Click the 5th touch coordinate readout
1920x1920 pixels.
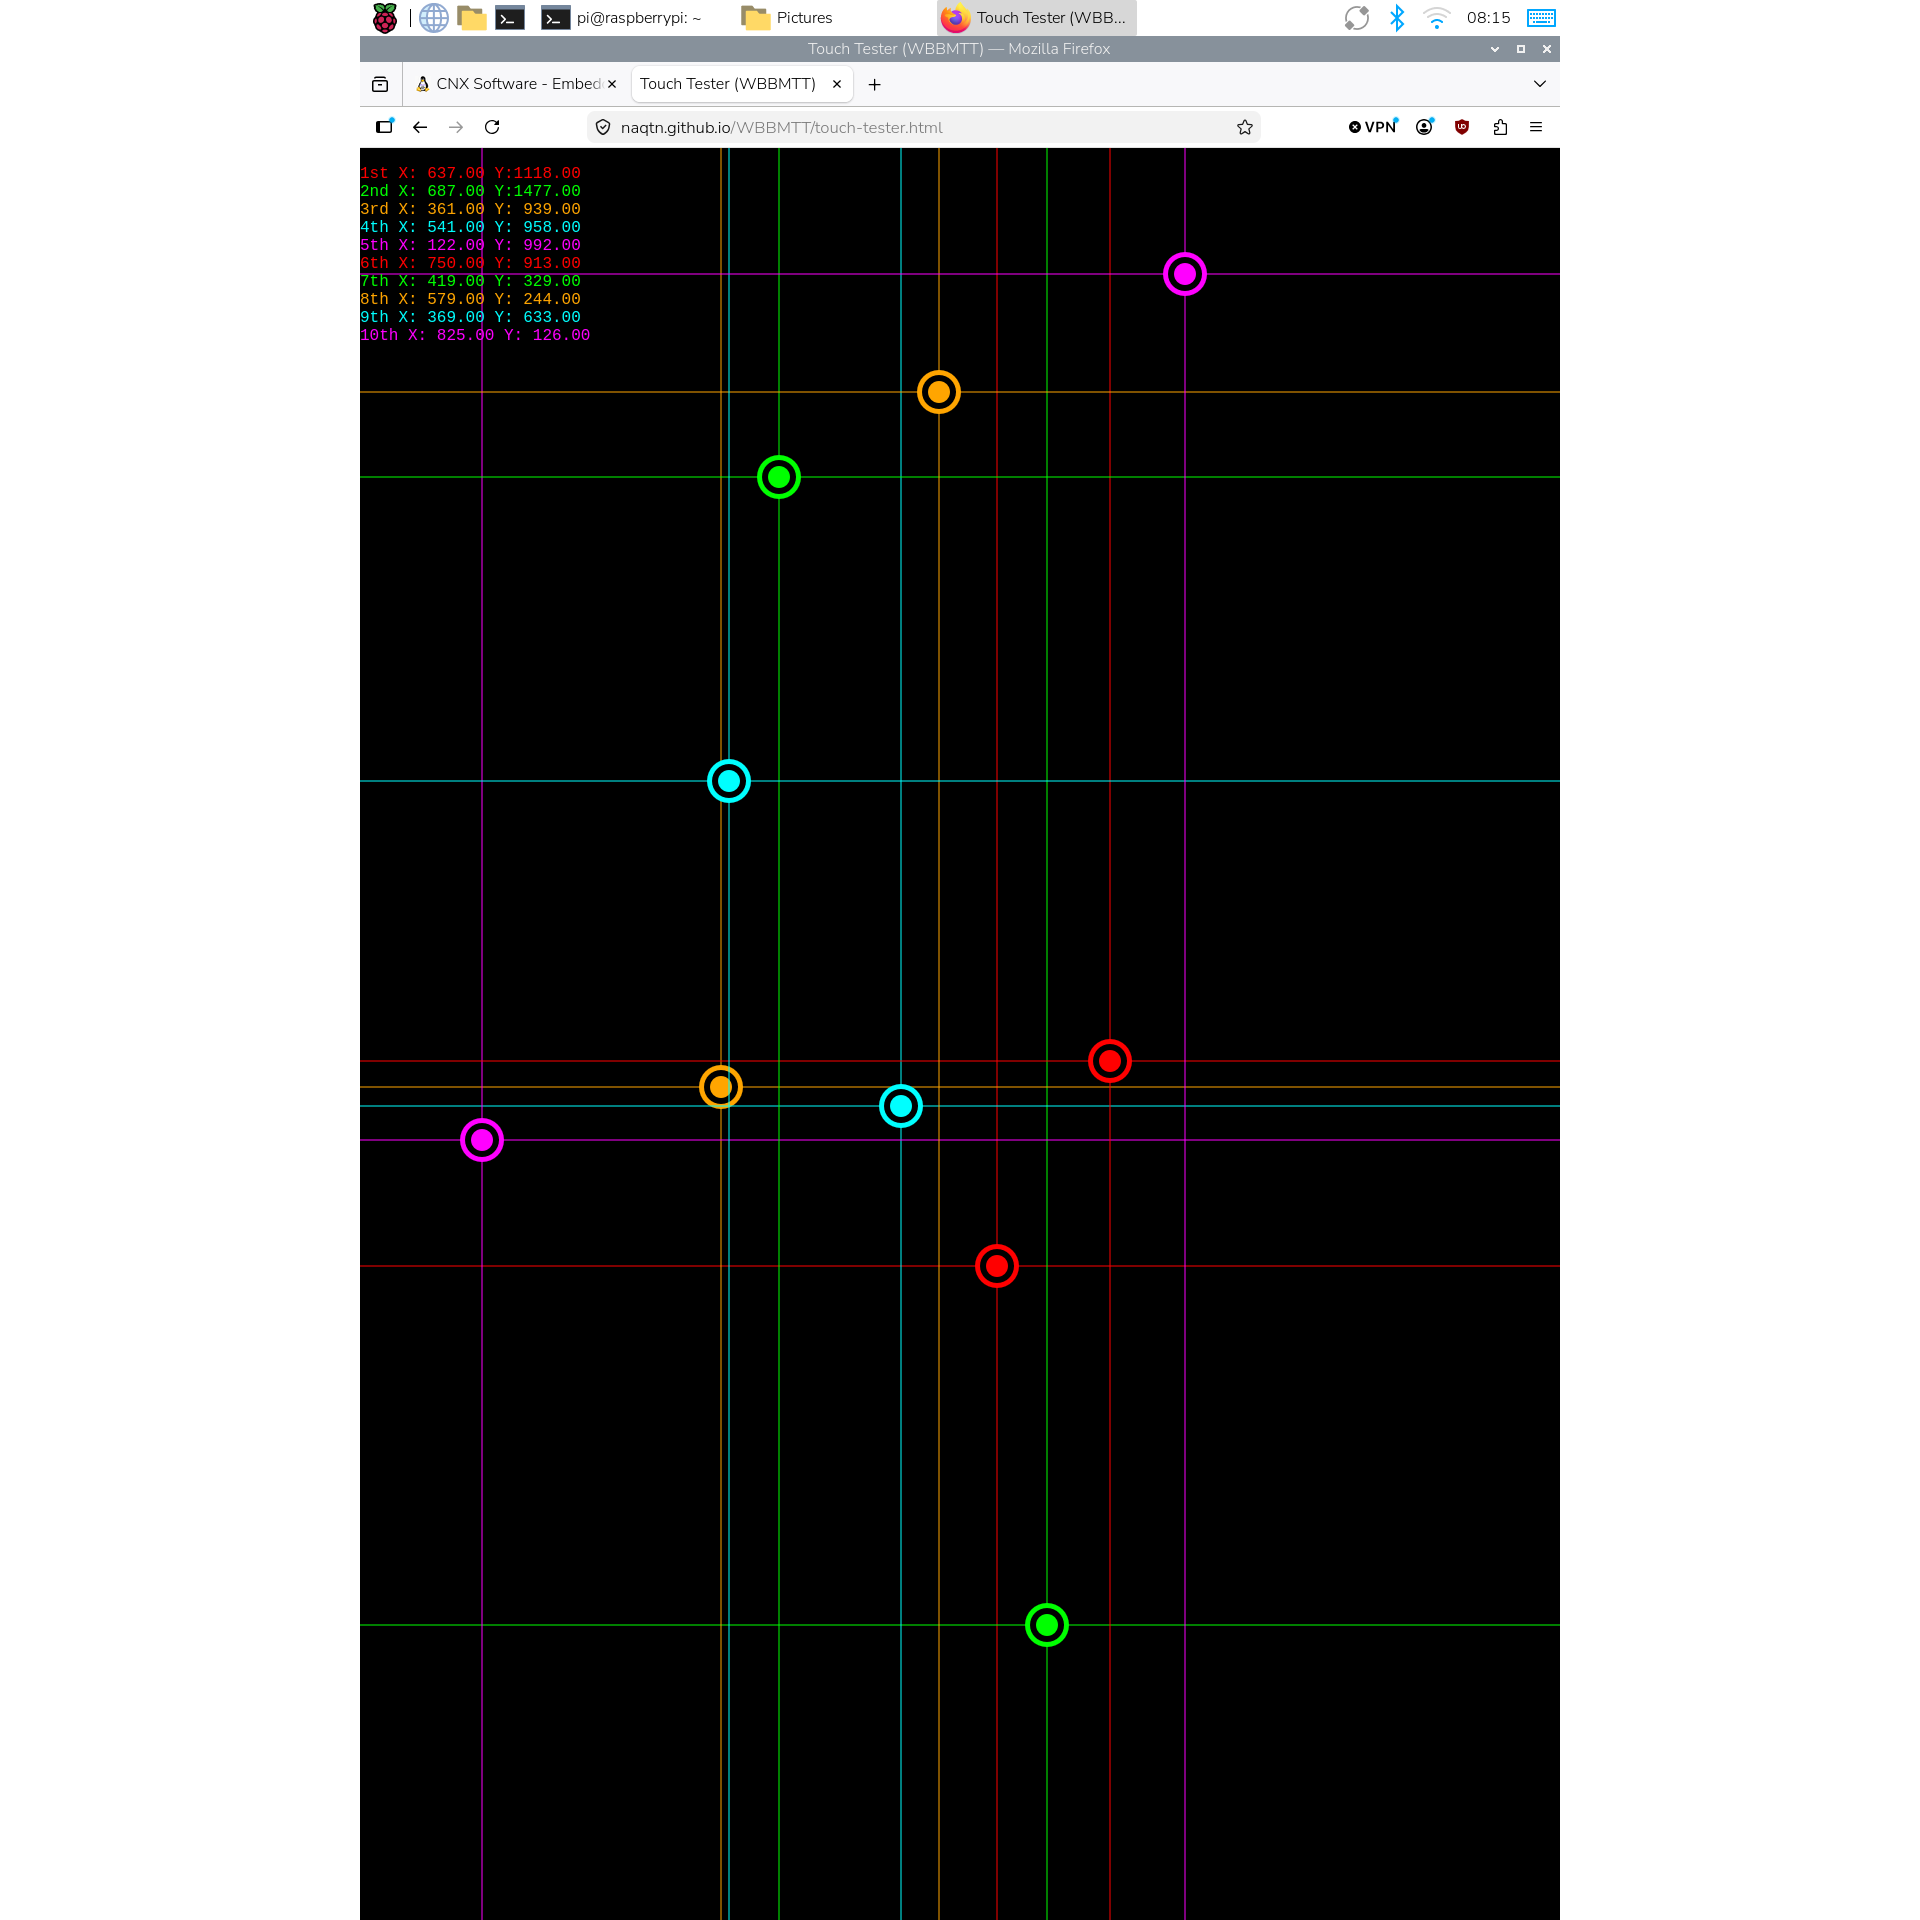point(470,245)
